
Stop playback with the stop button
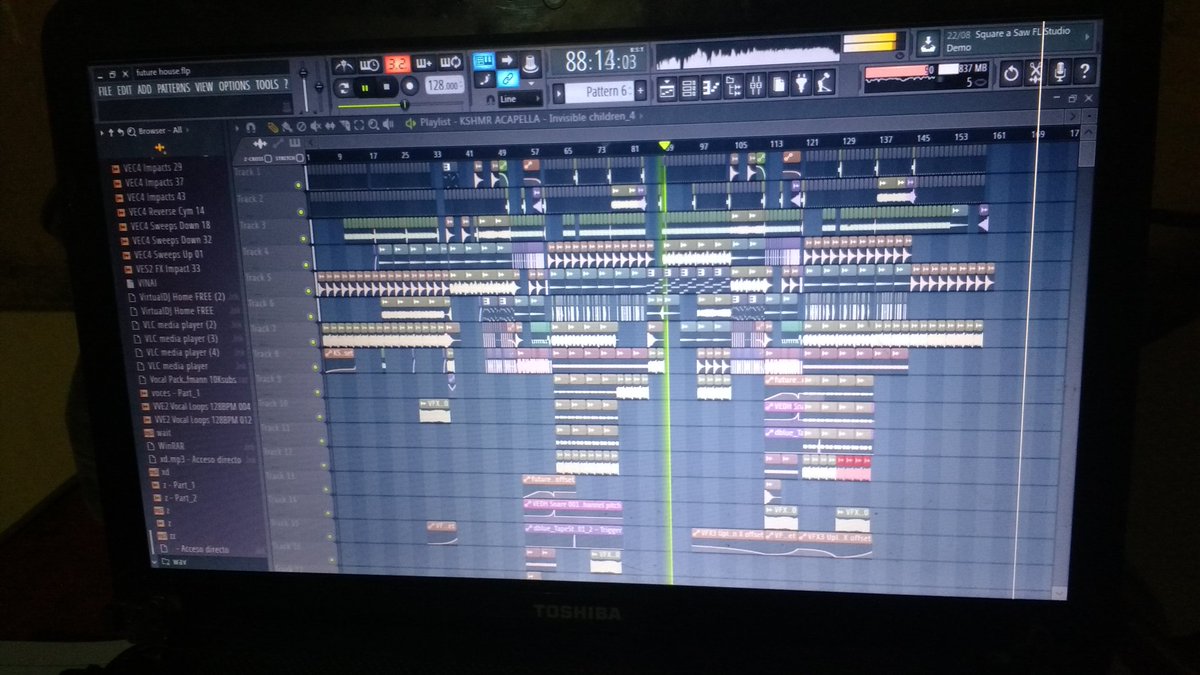tap(387, 87)
